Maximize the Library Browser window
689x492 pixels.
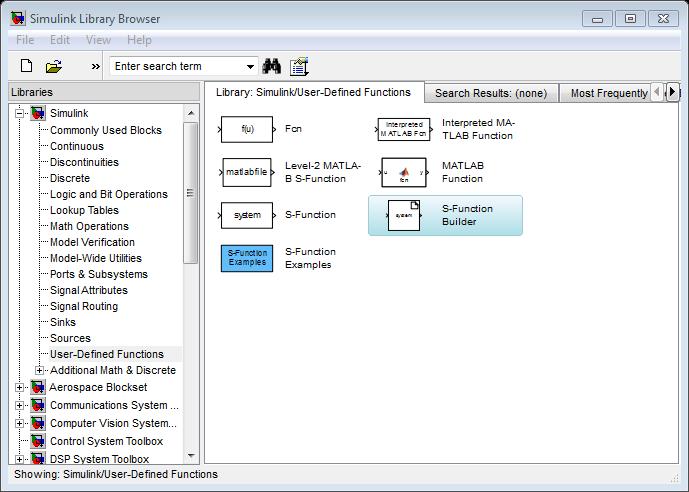click(x=630, y=19)
